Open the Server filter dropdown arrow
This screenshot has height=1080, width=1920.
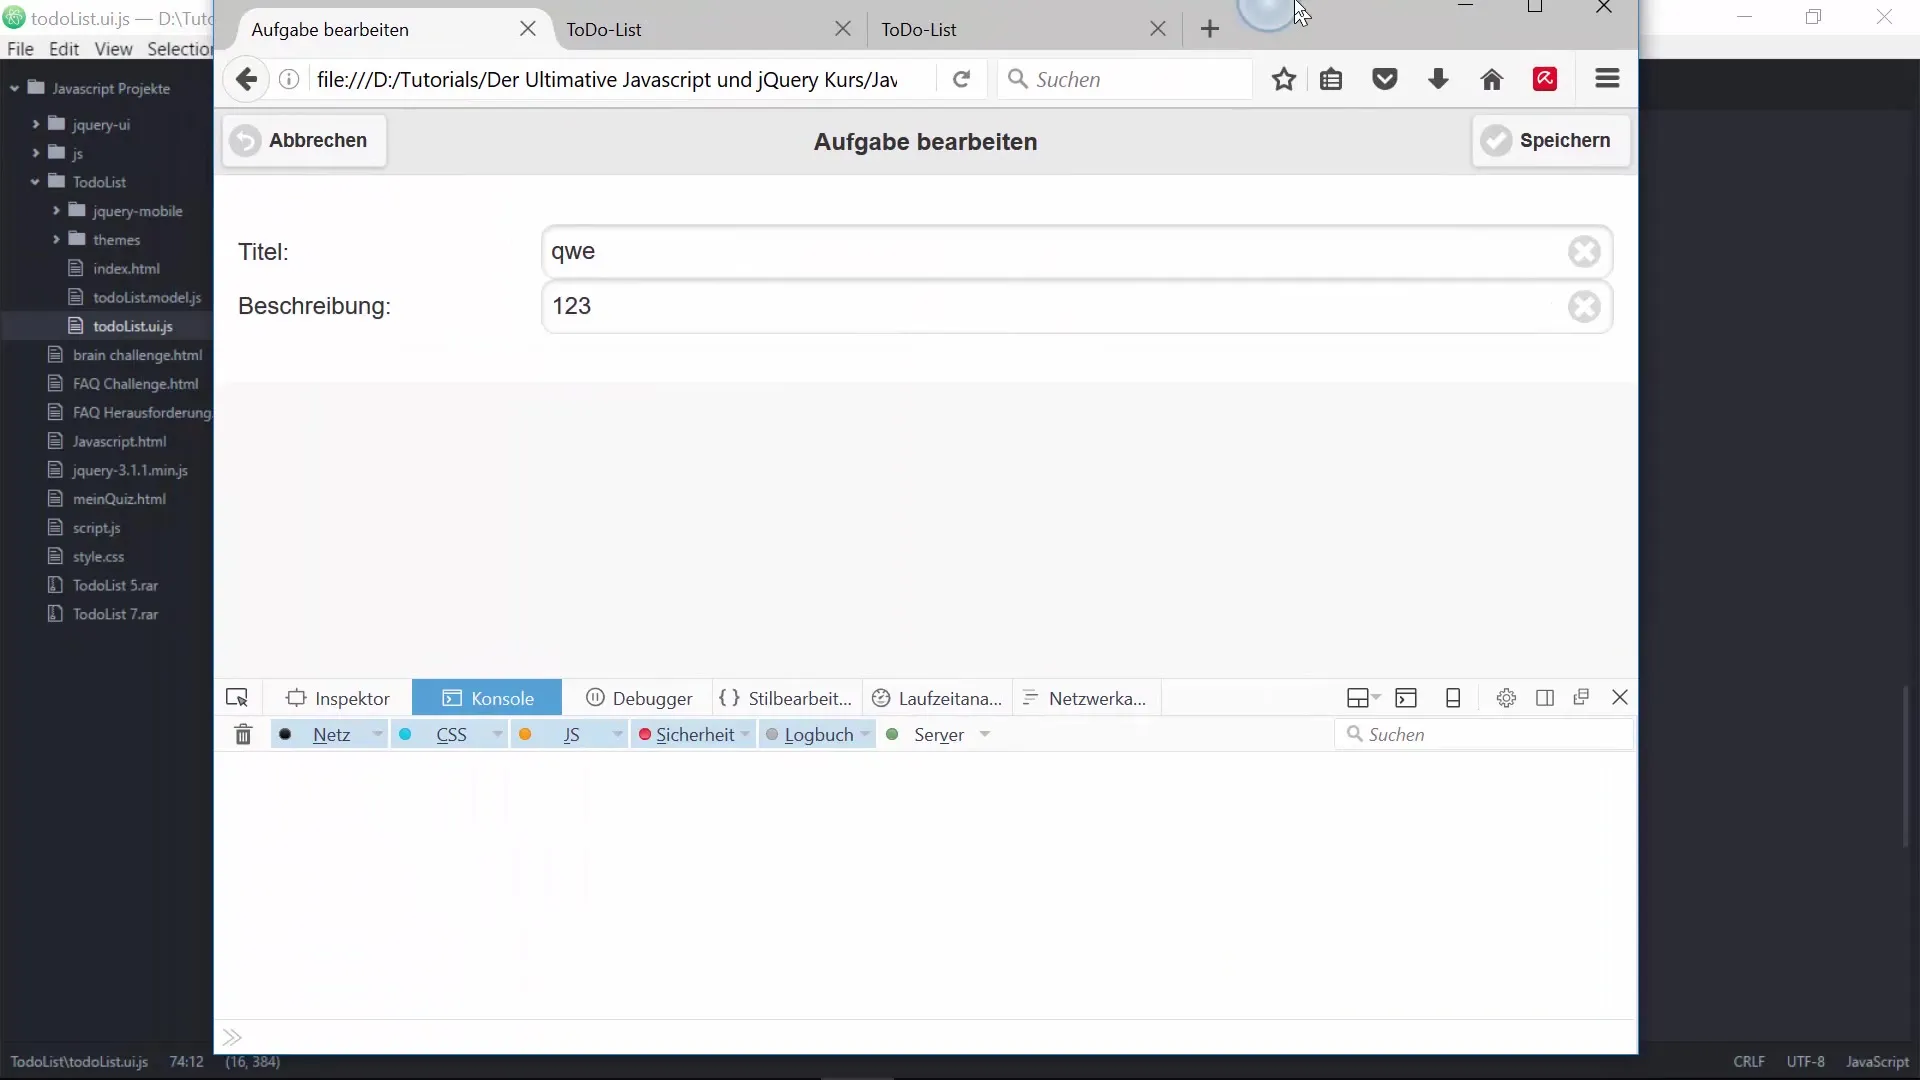tap(985, 734)
